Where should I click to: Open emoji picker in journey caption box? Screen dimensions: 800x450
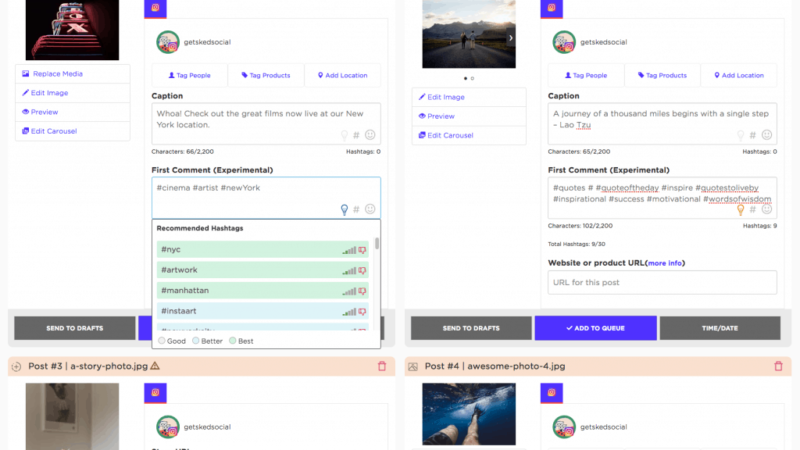click(767, 135)
